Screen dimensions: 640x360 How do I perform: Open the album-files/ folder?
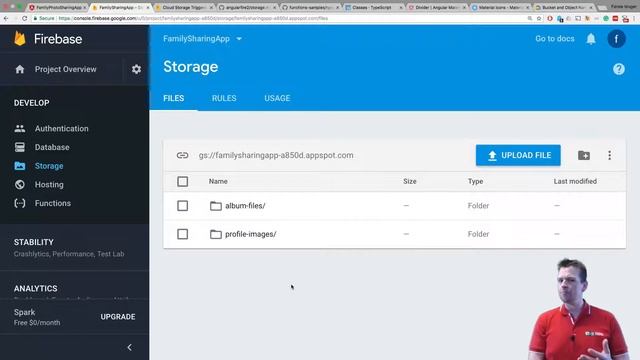(245, 206)
